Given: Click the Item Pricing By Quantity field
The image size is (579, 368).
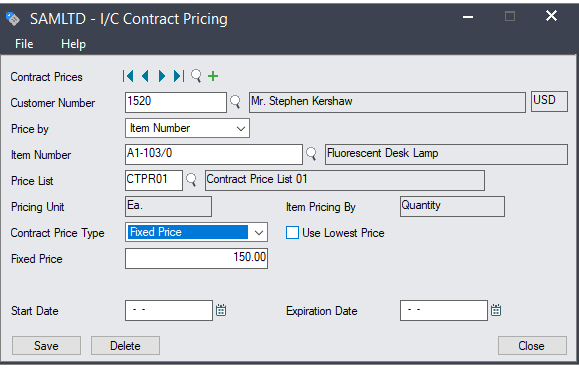Looking at the screenshot, I should (452, 206).
